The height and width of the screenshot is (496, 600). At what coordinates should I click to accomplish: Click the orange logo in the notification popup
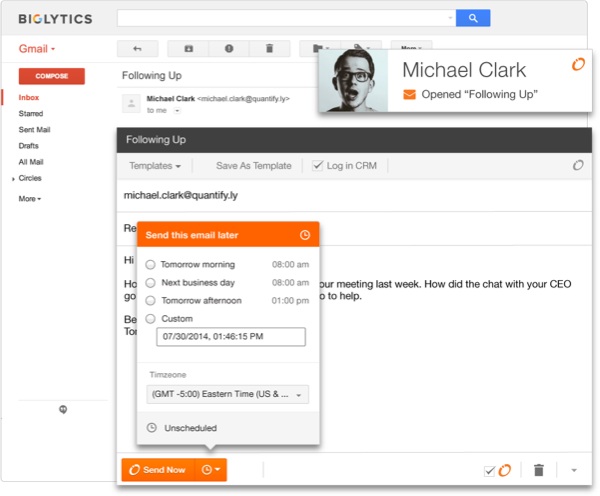(577, 65)
